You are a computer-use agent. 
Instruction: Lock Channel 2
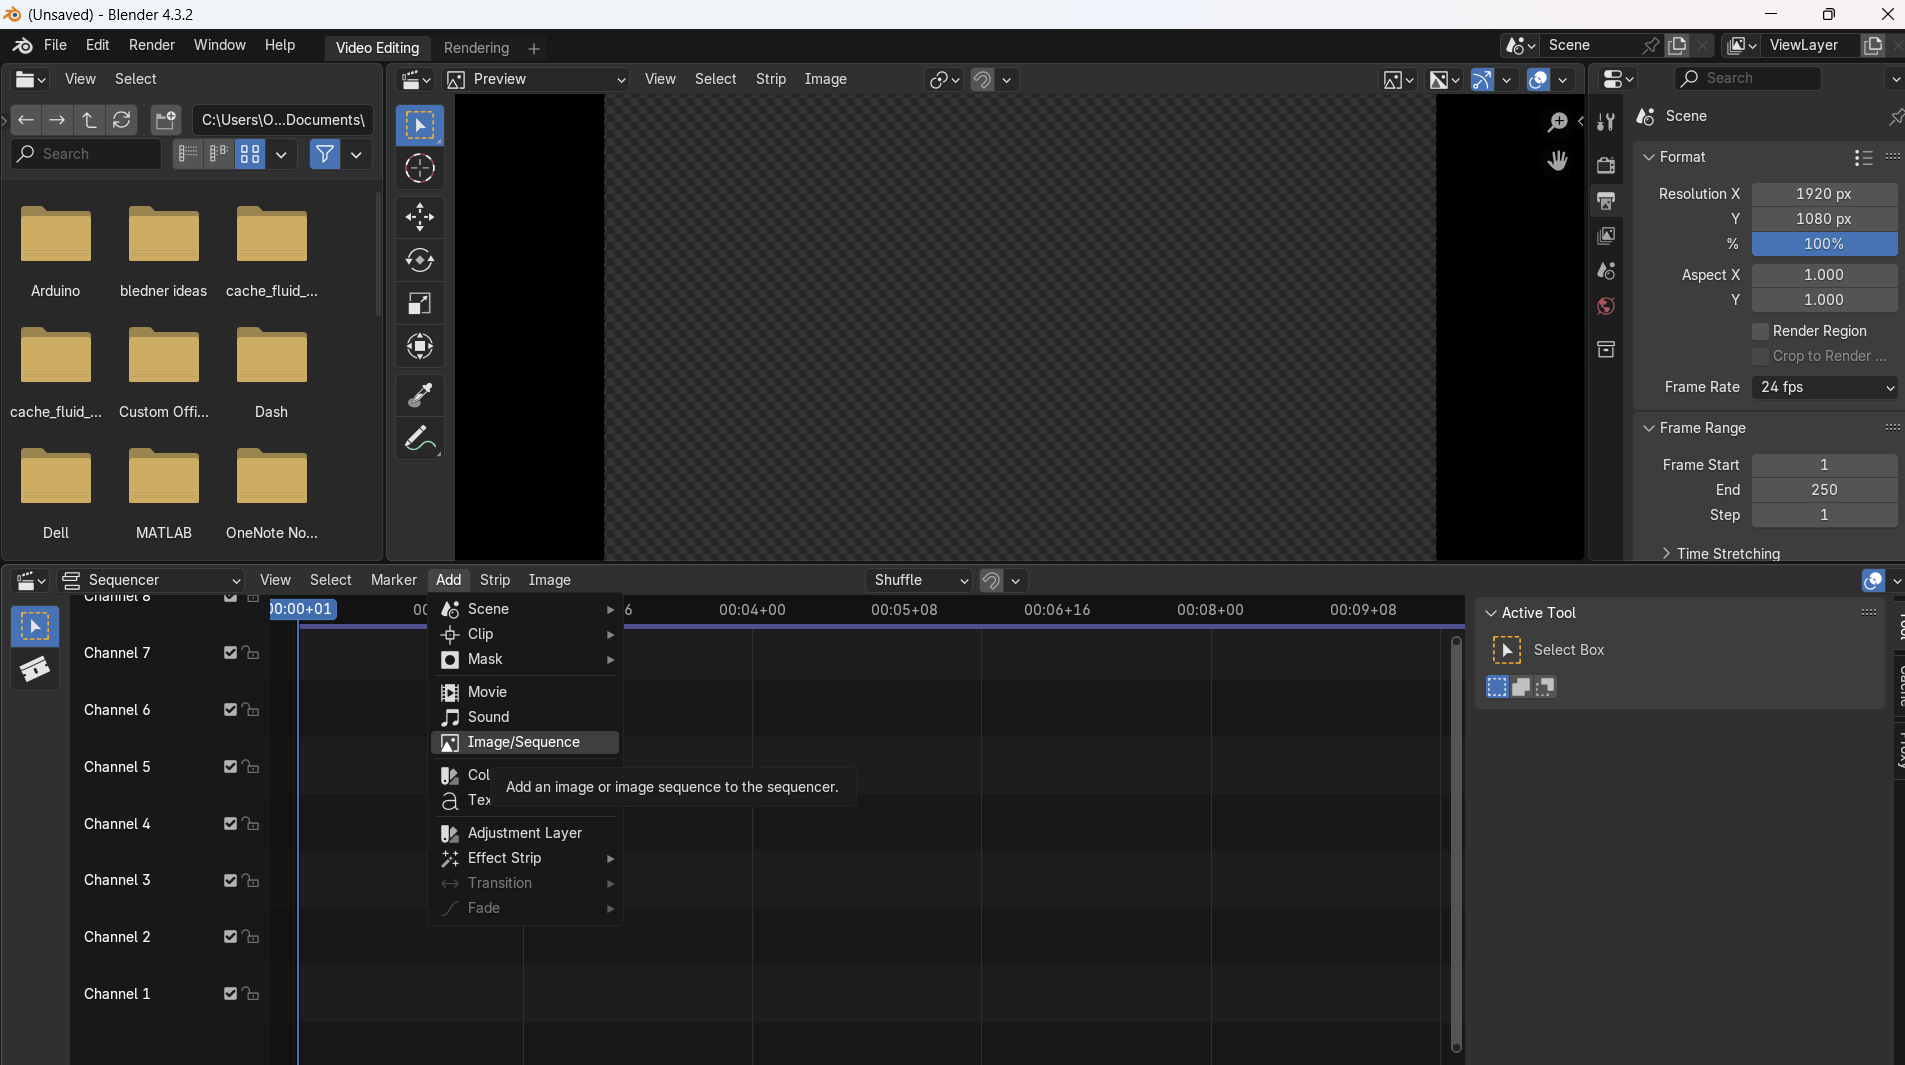(251, 937)
